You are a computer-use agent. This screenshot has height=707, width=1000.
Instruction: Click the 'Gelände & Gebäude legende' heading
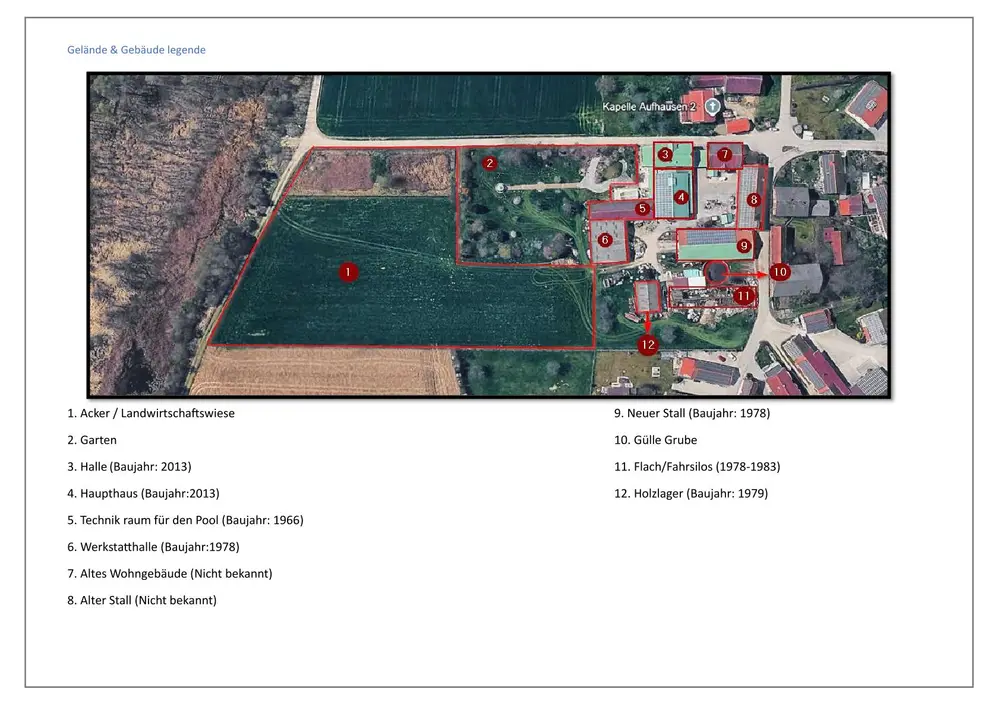(136, 49)
